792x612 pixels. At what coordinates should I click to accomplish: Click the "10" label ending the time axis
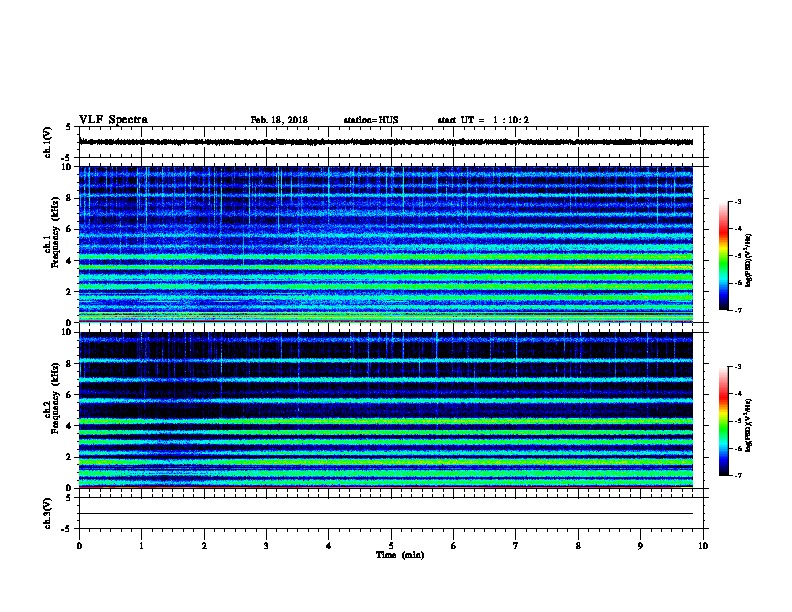[x=703, y=546]
